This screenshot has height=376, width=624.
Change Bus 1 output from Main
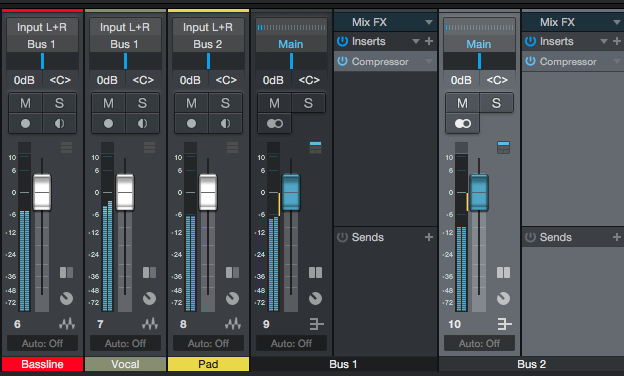(x=291, y=44)
